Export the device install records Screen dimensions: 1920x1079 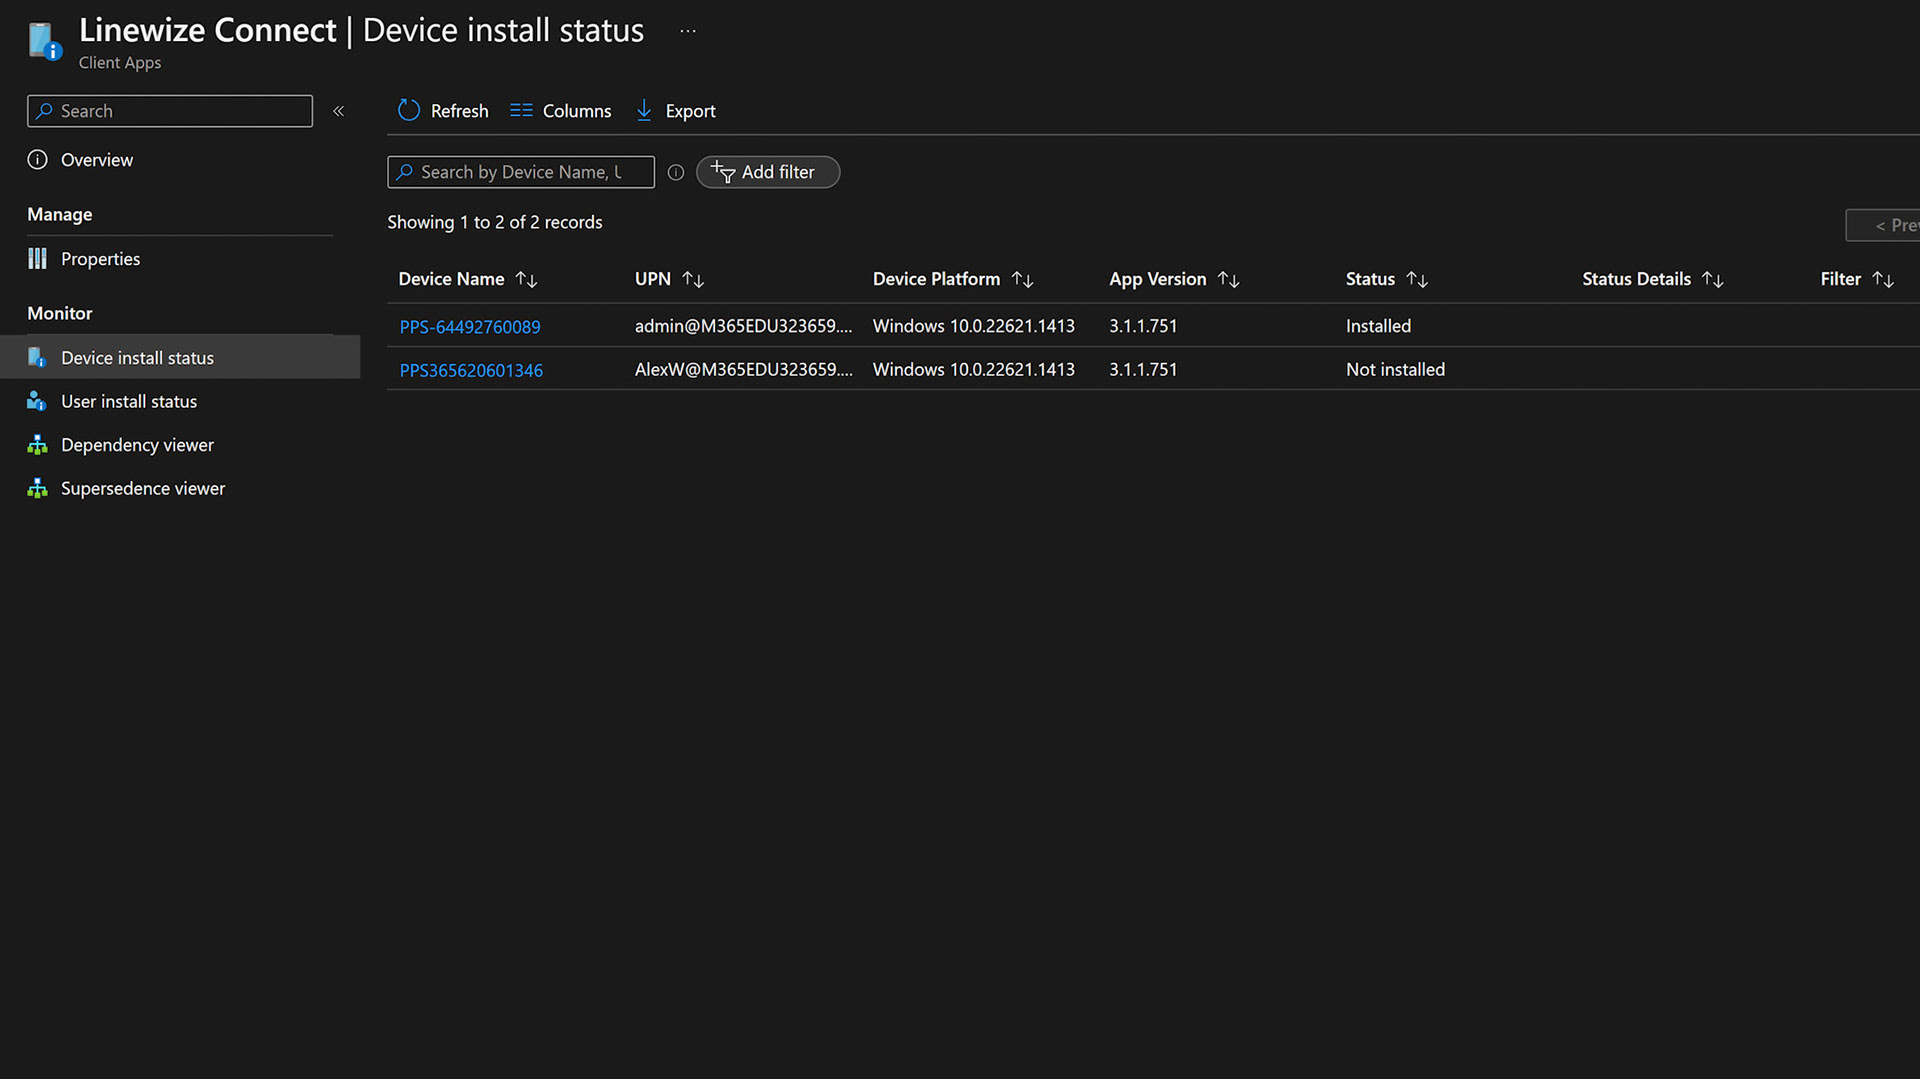click(x=676, y=111)
